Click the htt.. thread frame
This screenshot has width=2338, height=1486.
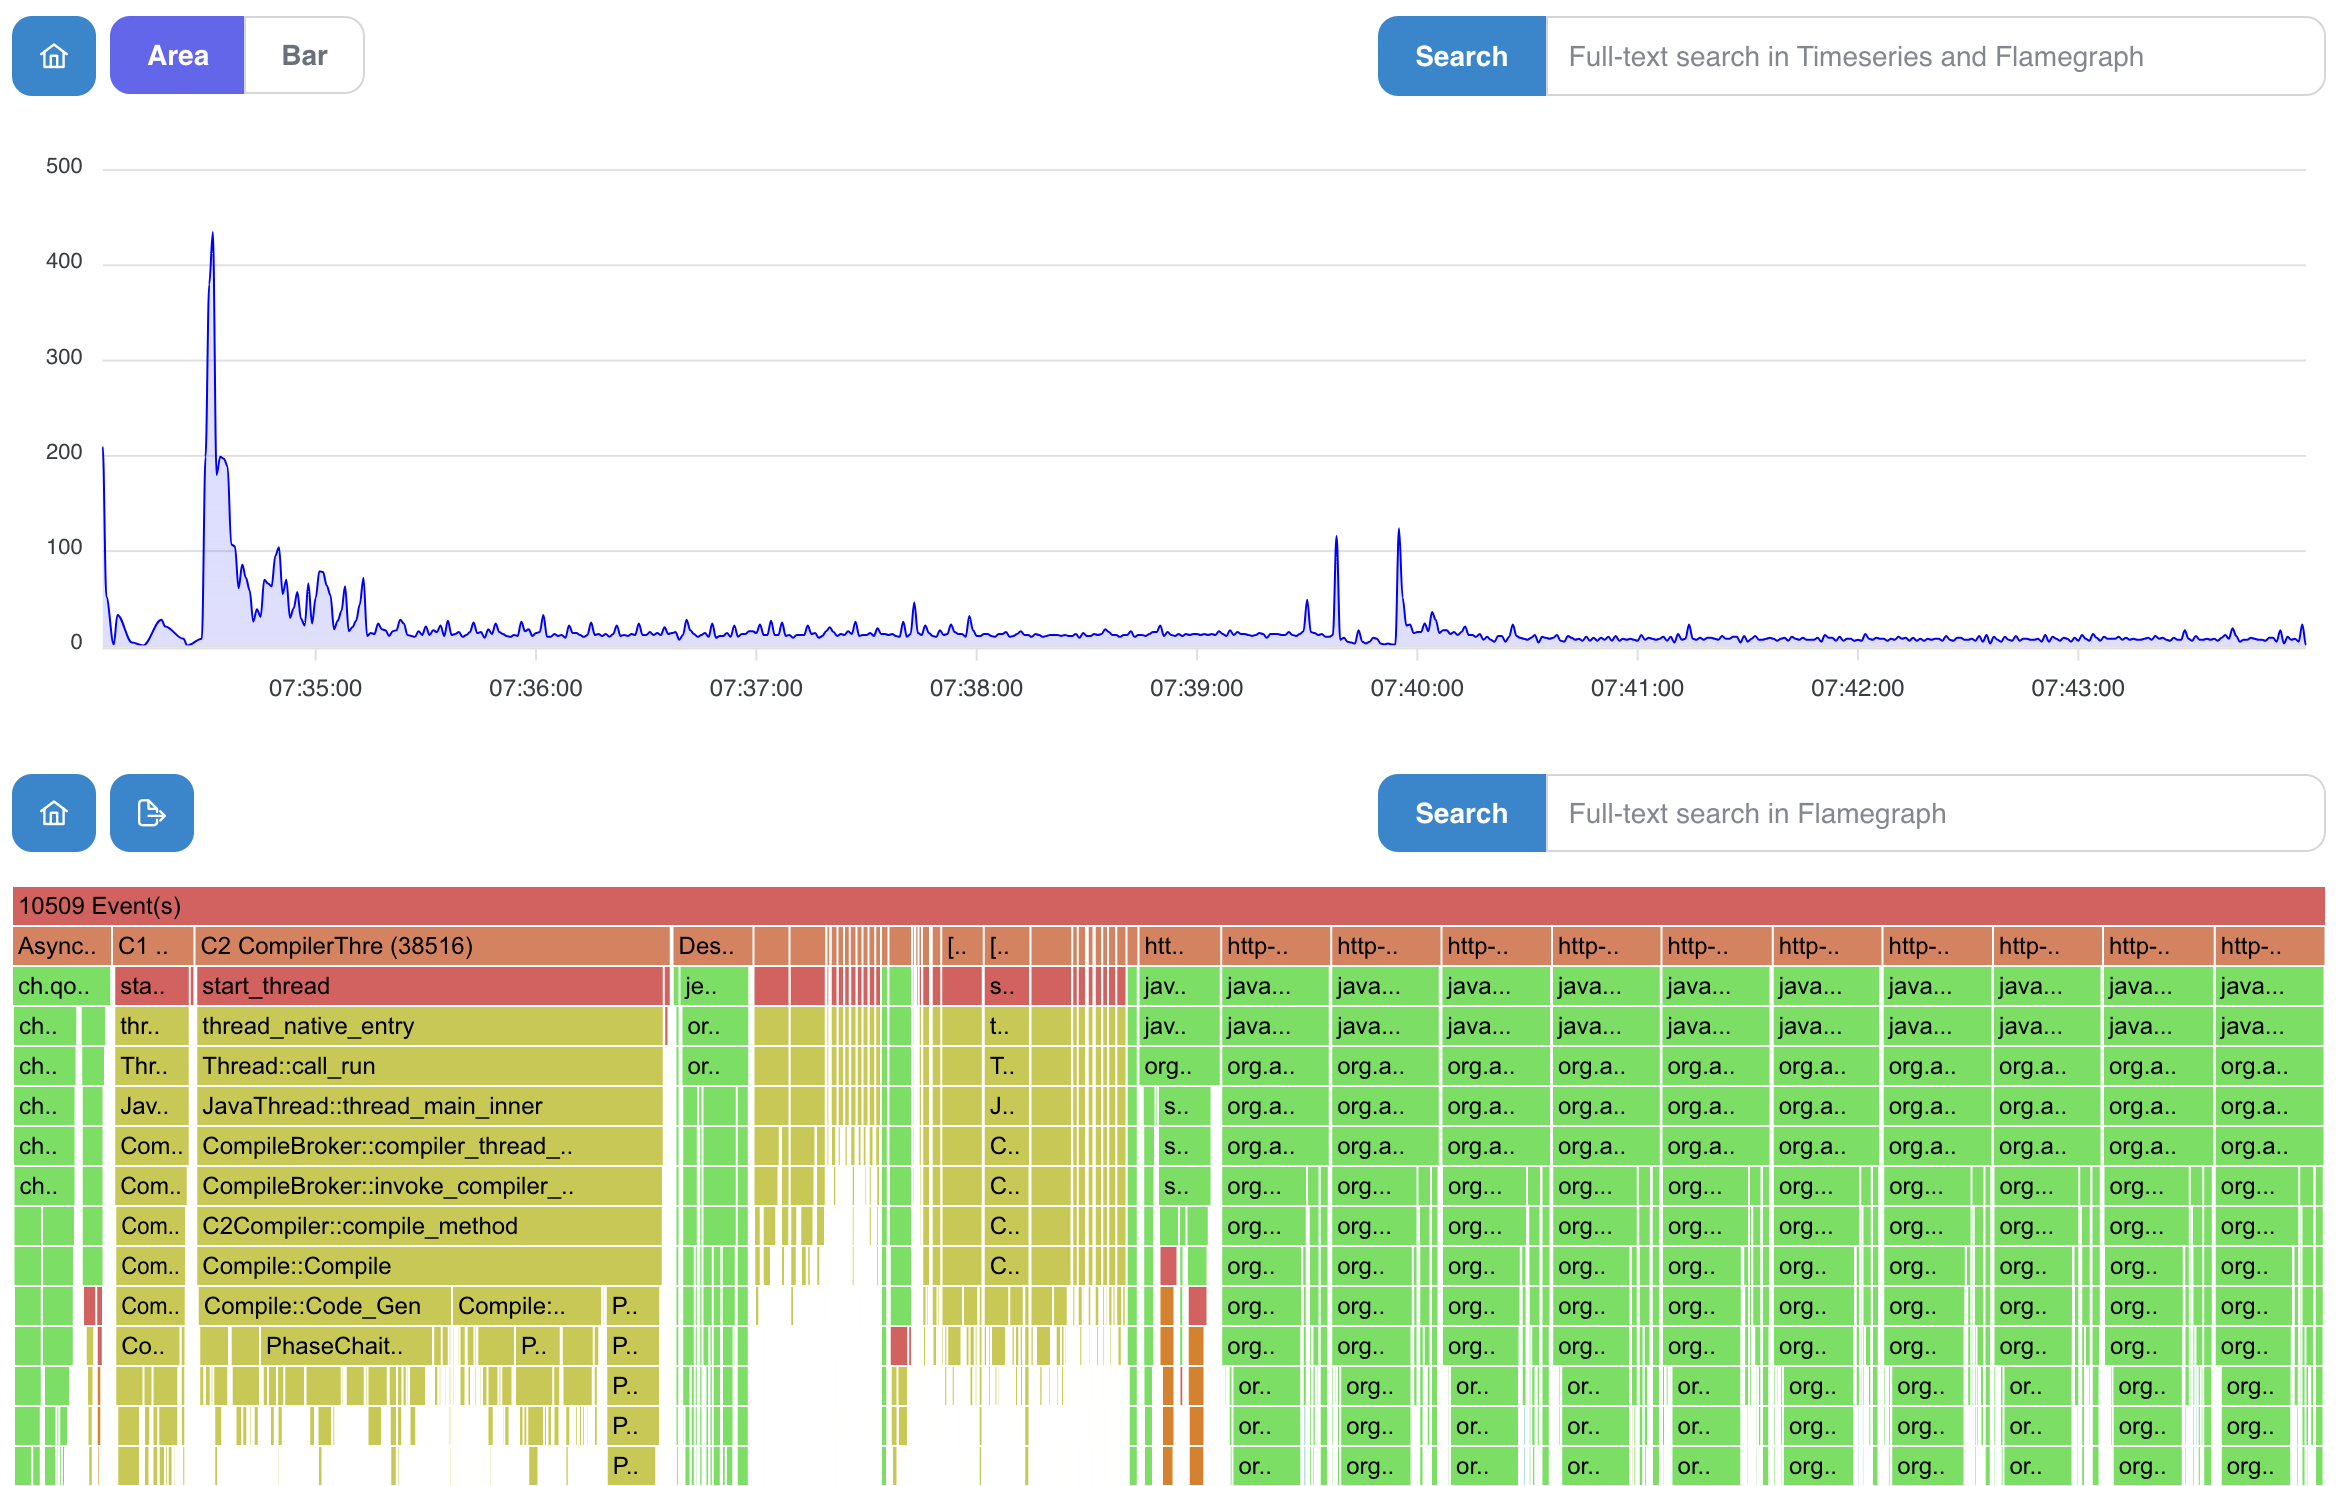pyautogui.click(x=1179, y=946)
